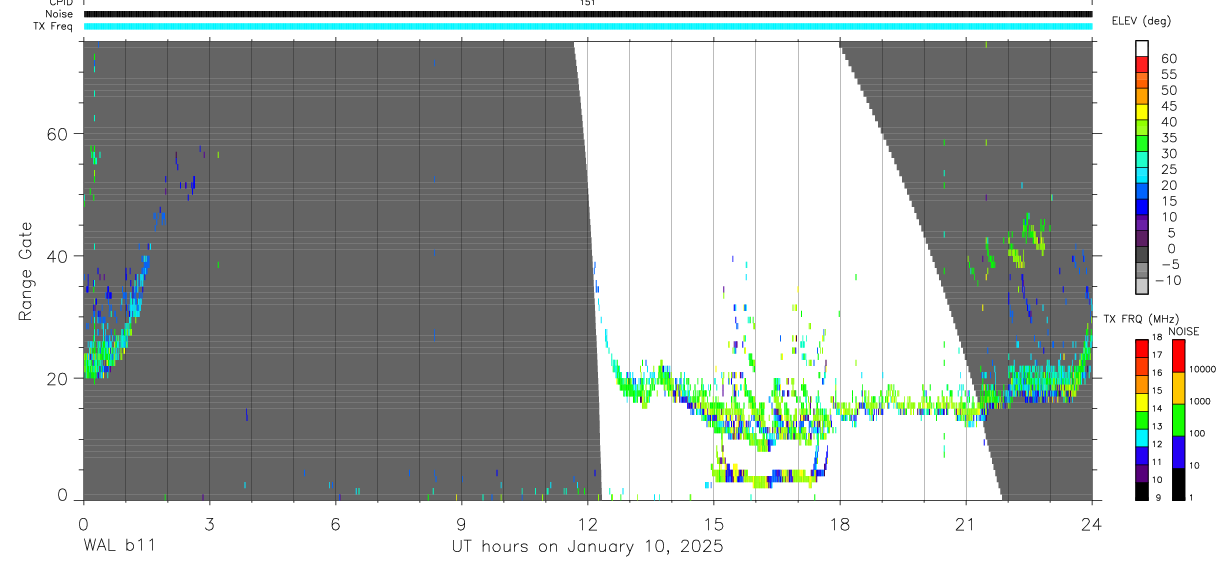Screen dimensions: 1228x567
Task: Click the x-axis tick label '9'
Action: click(461, 523)
